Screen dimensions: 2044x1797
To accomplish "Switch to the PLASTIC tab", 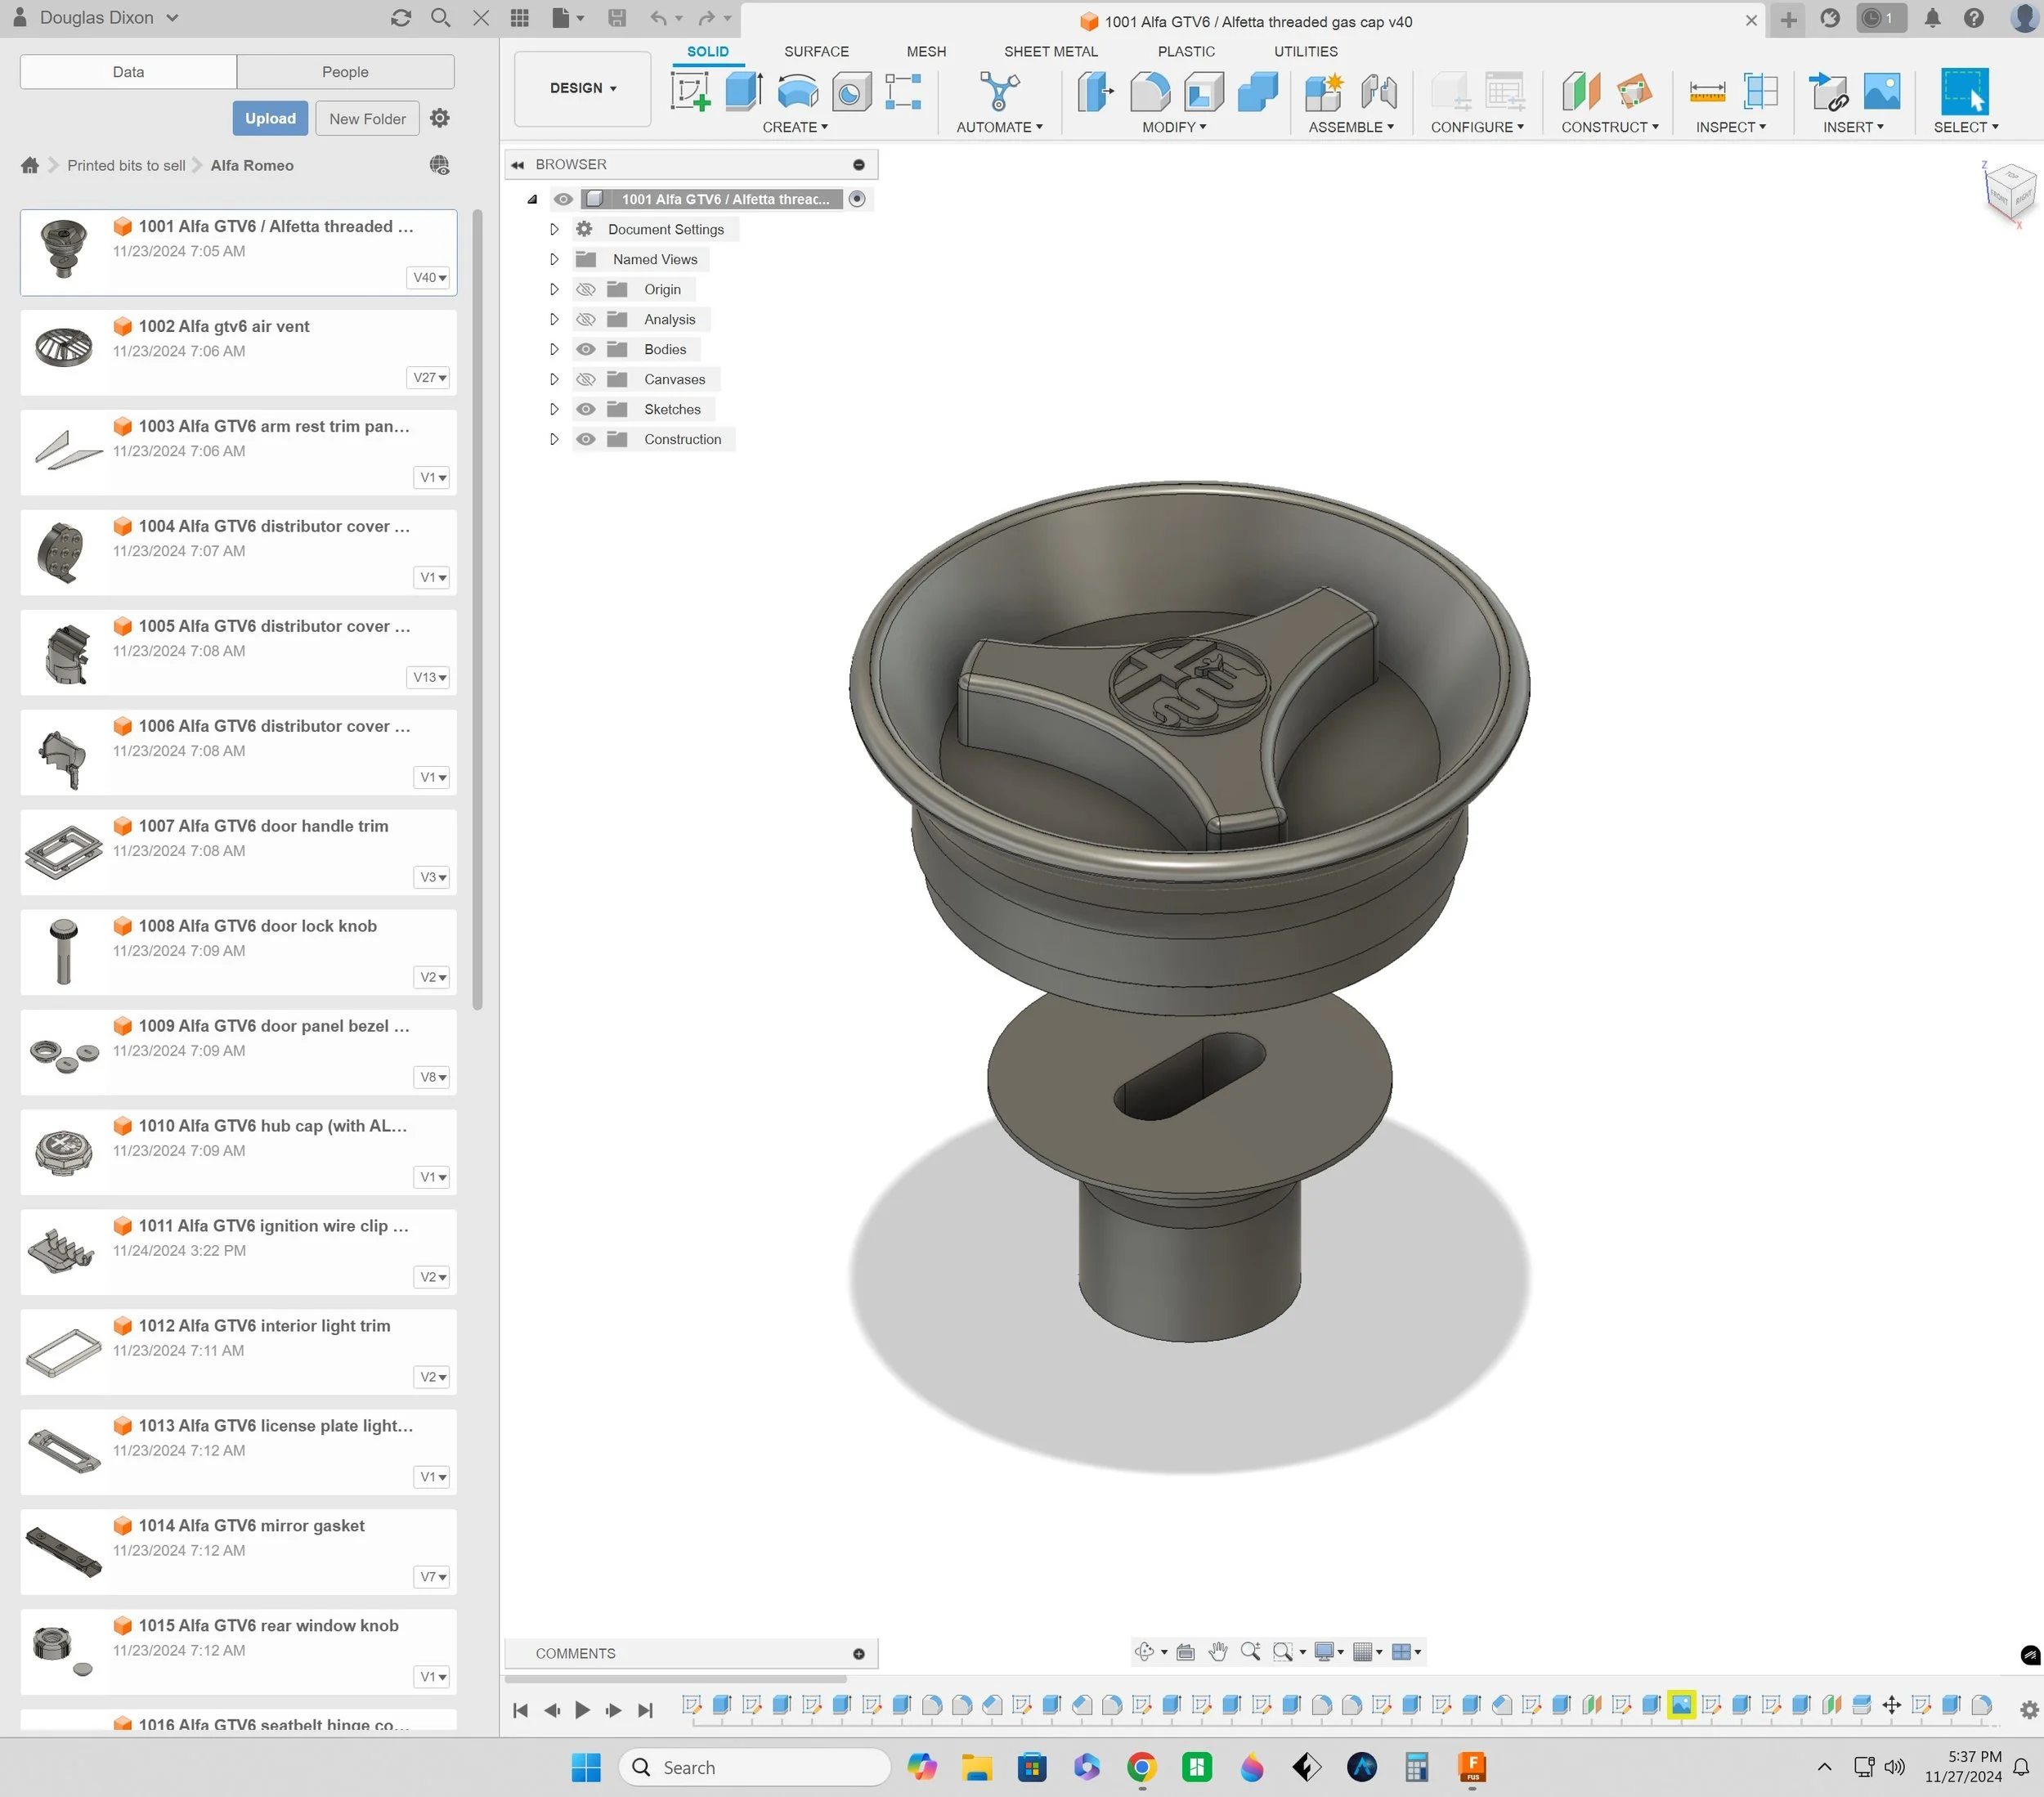I will tap(1186, 51).
